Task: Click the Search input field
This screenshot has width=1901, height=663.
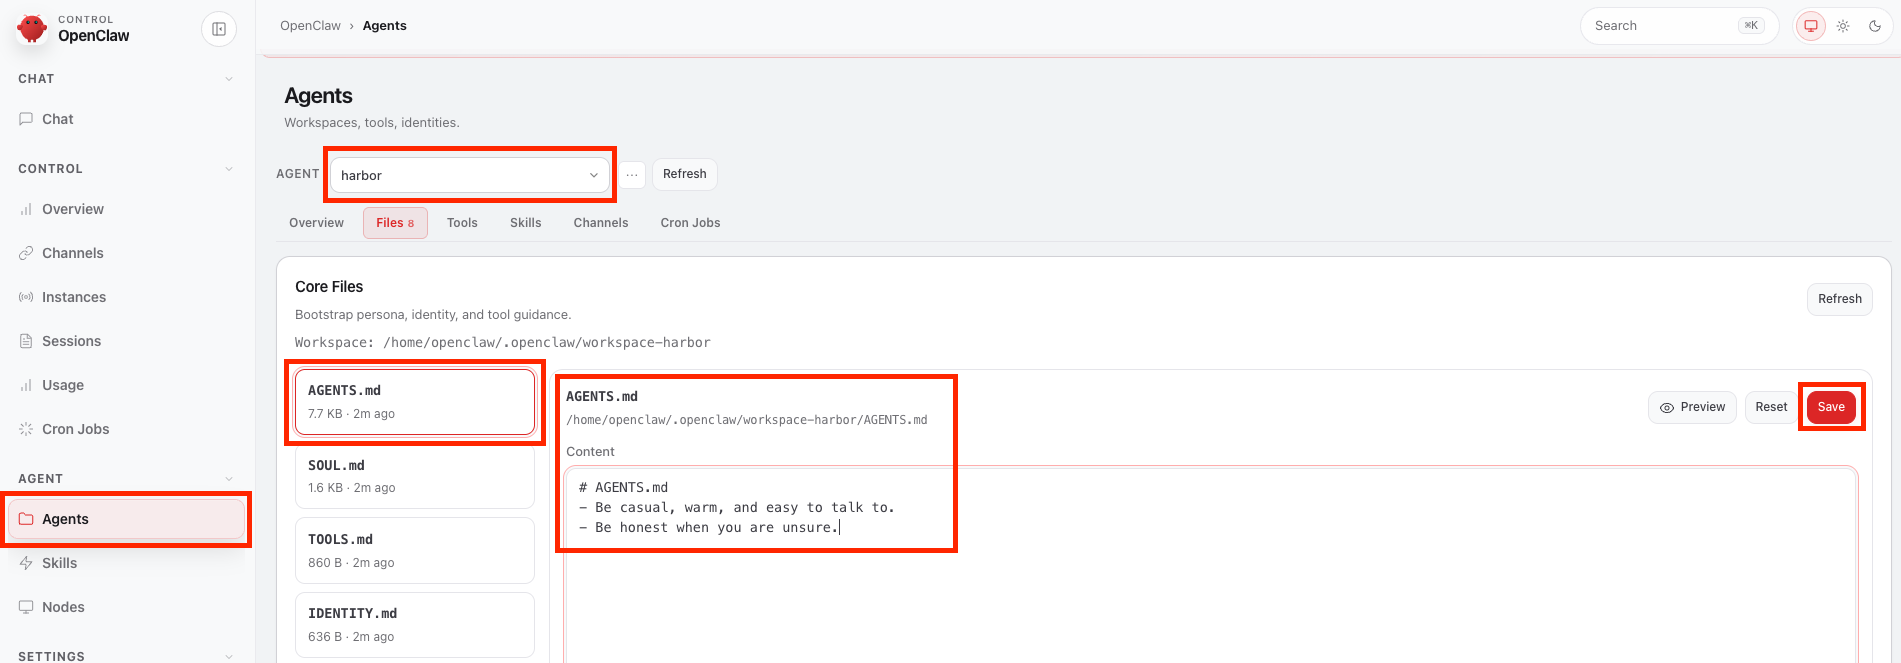Action: (x=1662, y=26)
